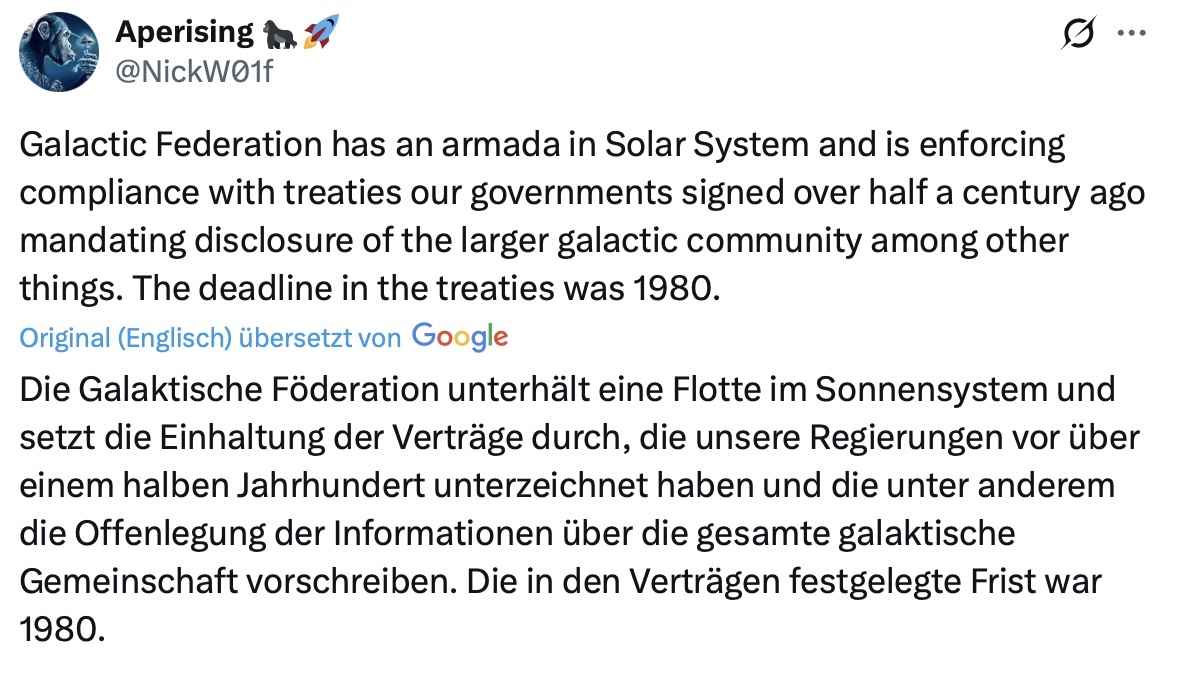Click the gorilla emoji beside Aperising

click(x=280, y=34)
